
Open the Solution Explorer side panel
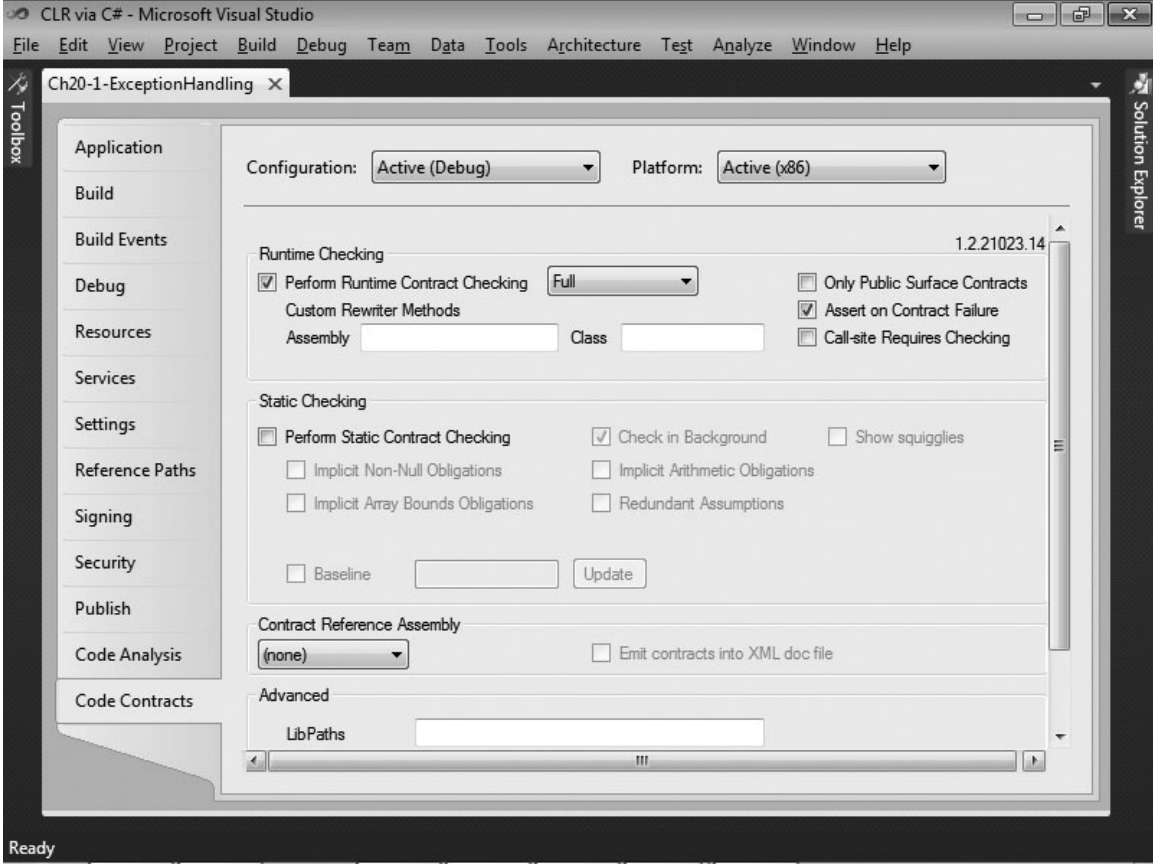pos(1140,150)
